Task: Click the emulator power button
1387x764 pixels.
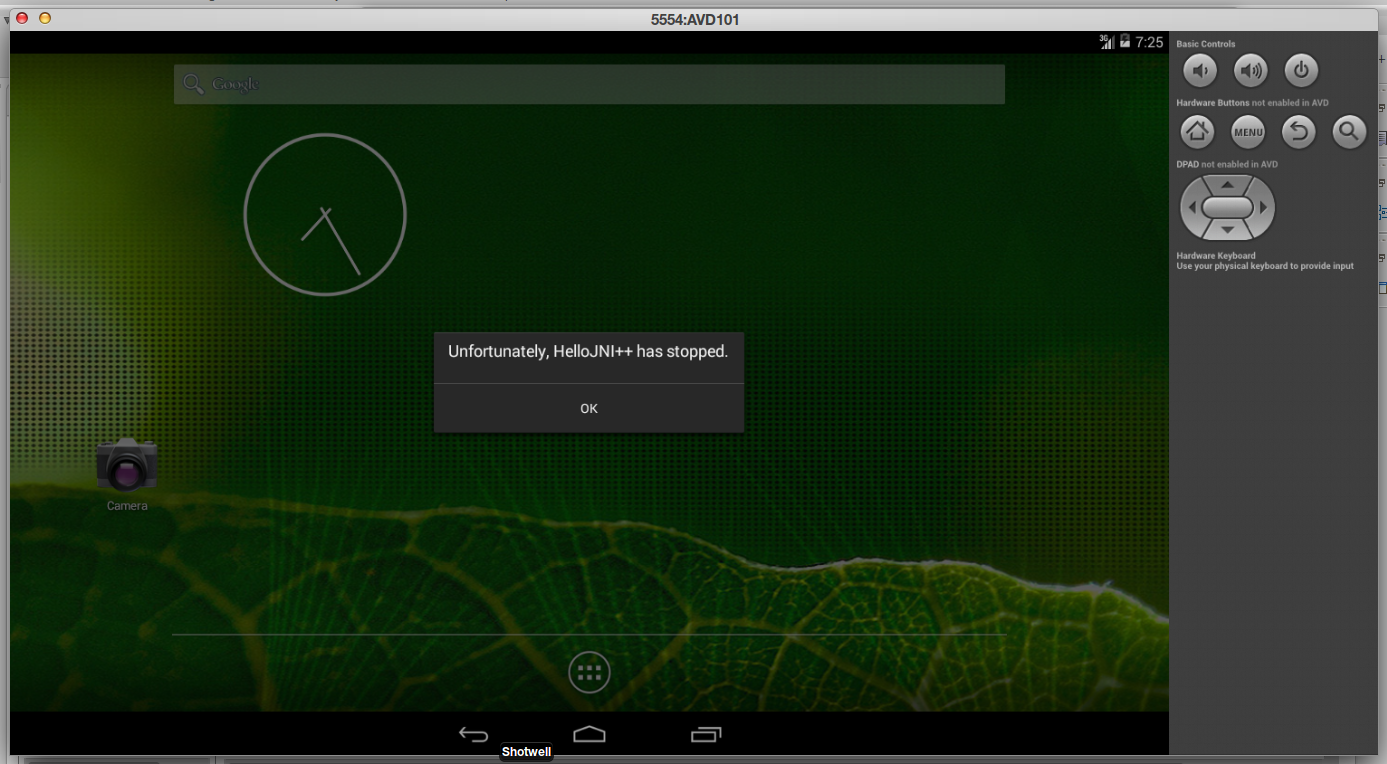Action: (x=1301, y=70)
